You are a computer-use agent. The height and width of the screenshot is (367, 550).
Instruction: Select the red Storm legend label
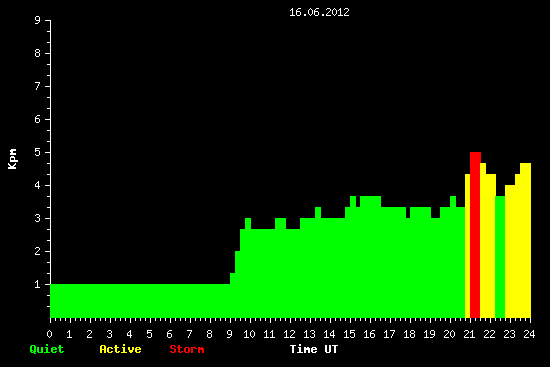(187, 349)
